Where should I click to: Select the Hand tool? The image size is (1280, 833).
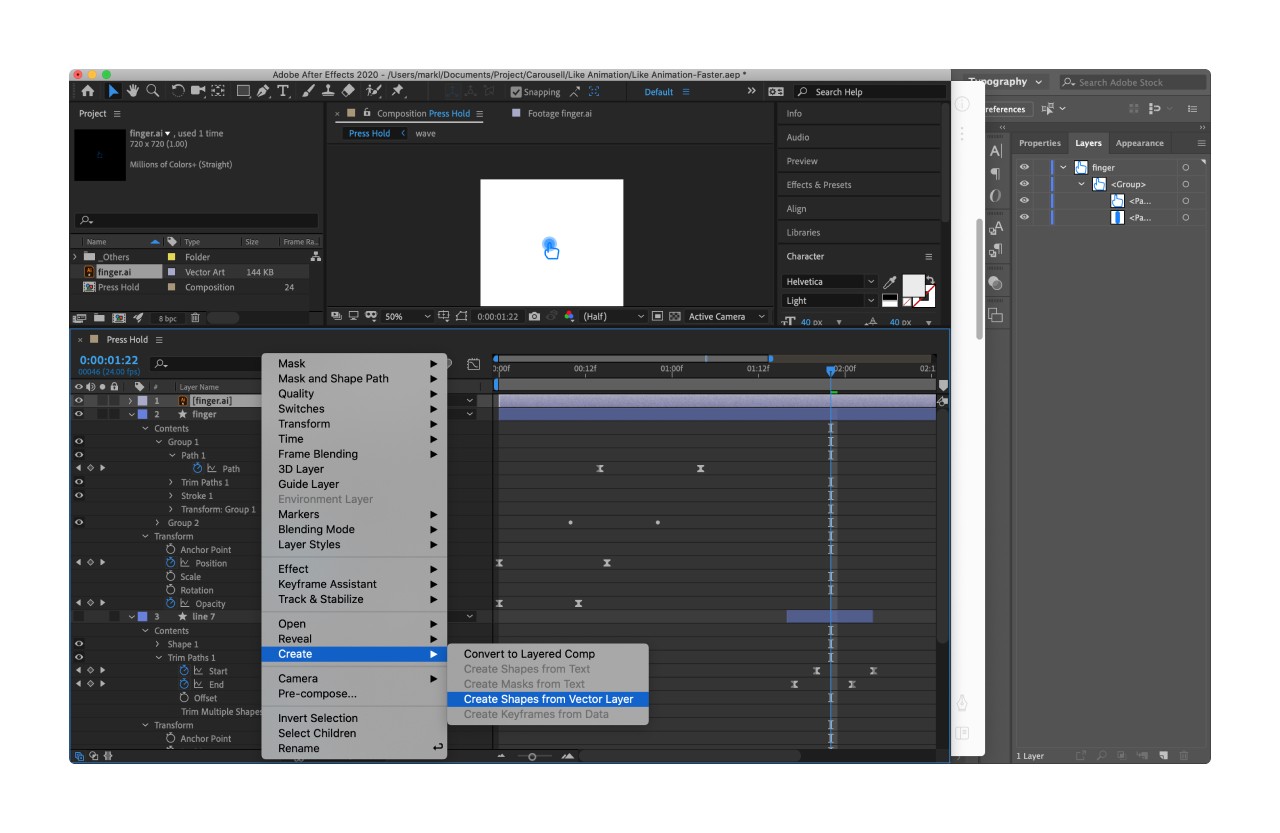[132, 91]
